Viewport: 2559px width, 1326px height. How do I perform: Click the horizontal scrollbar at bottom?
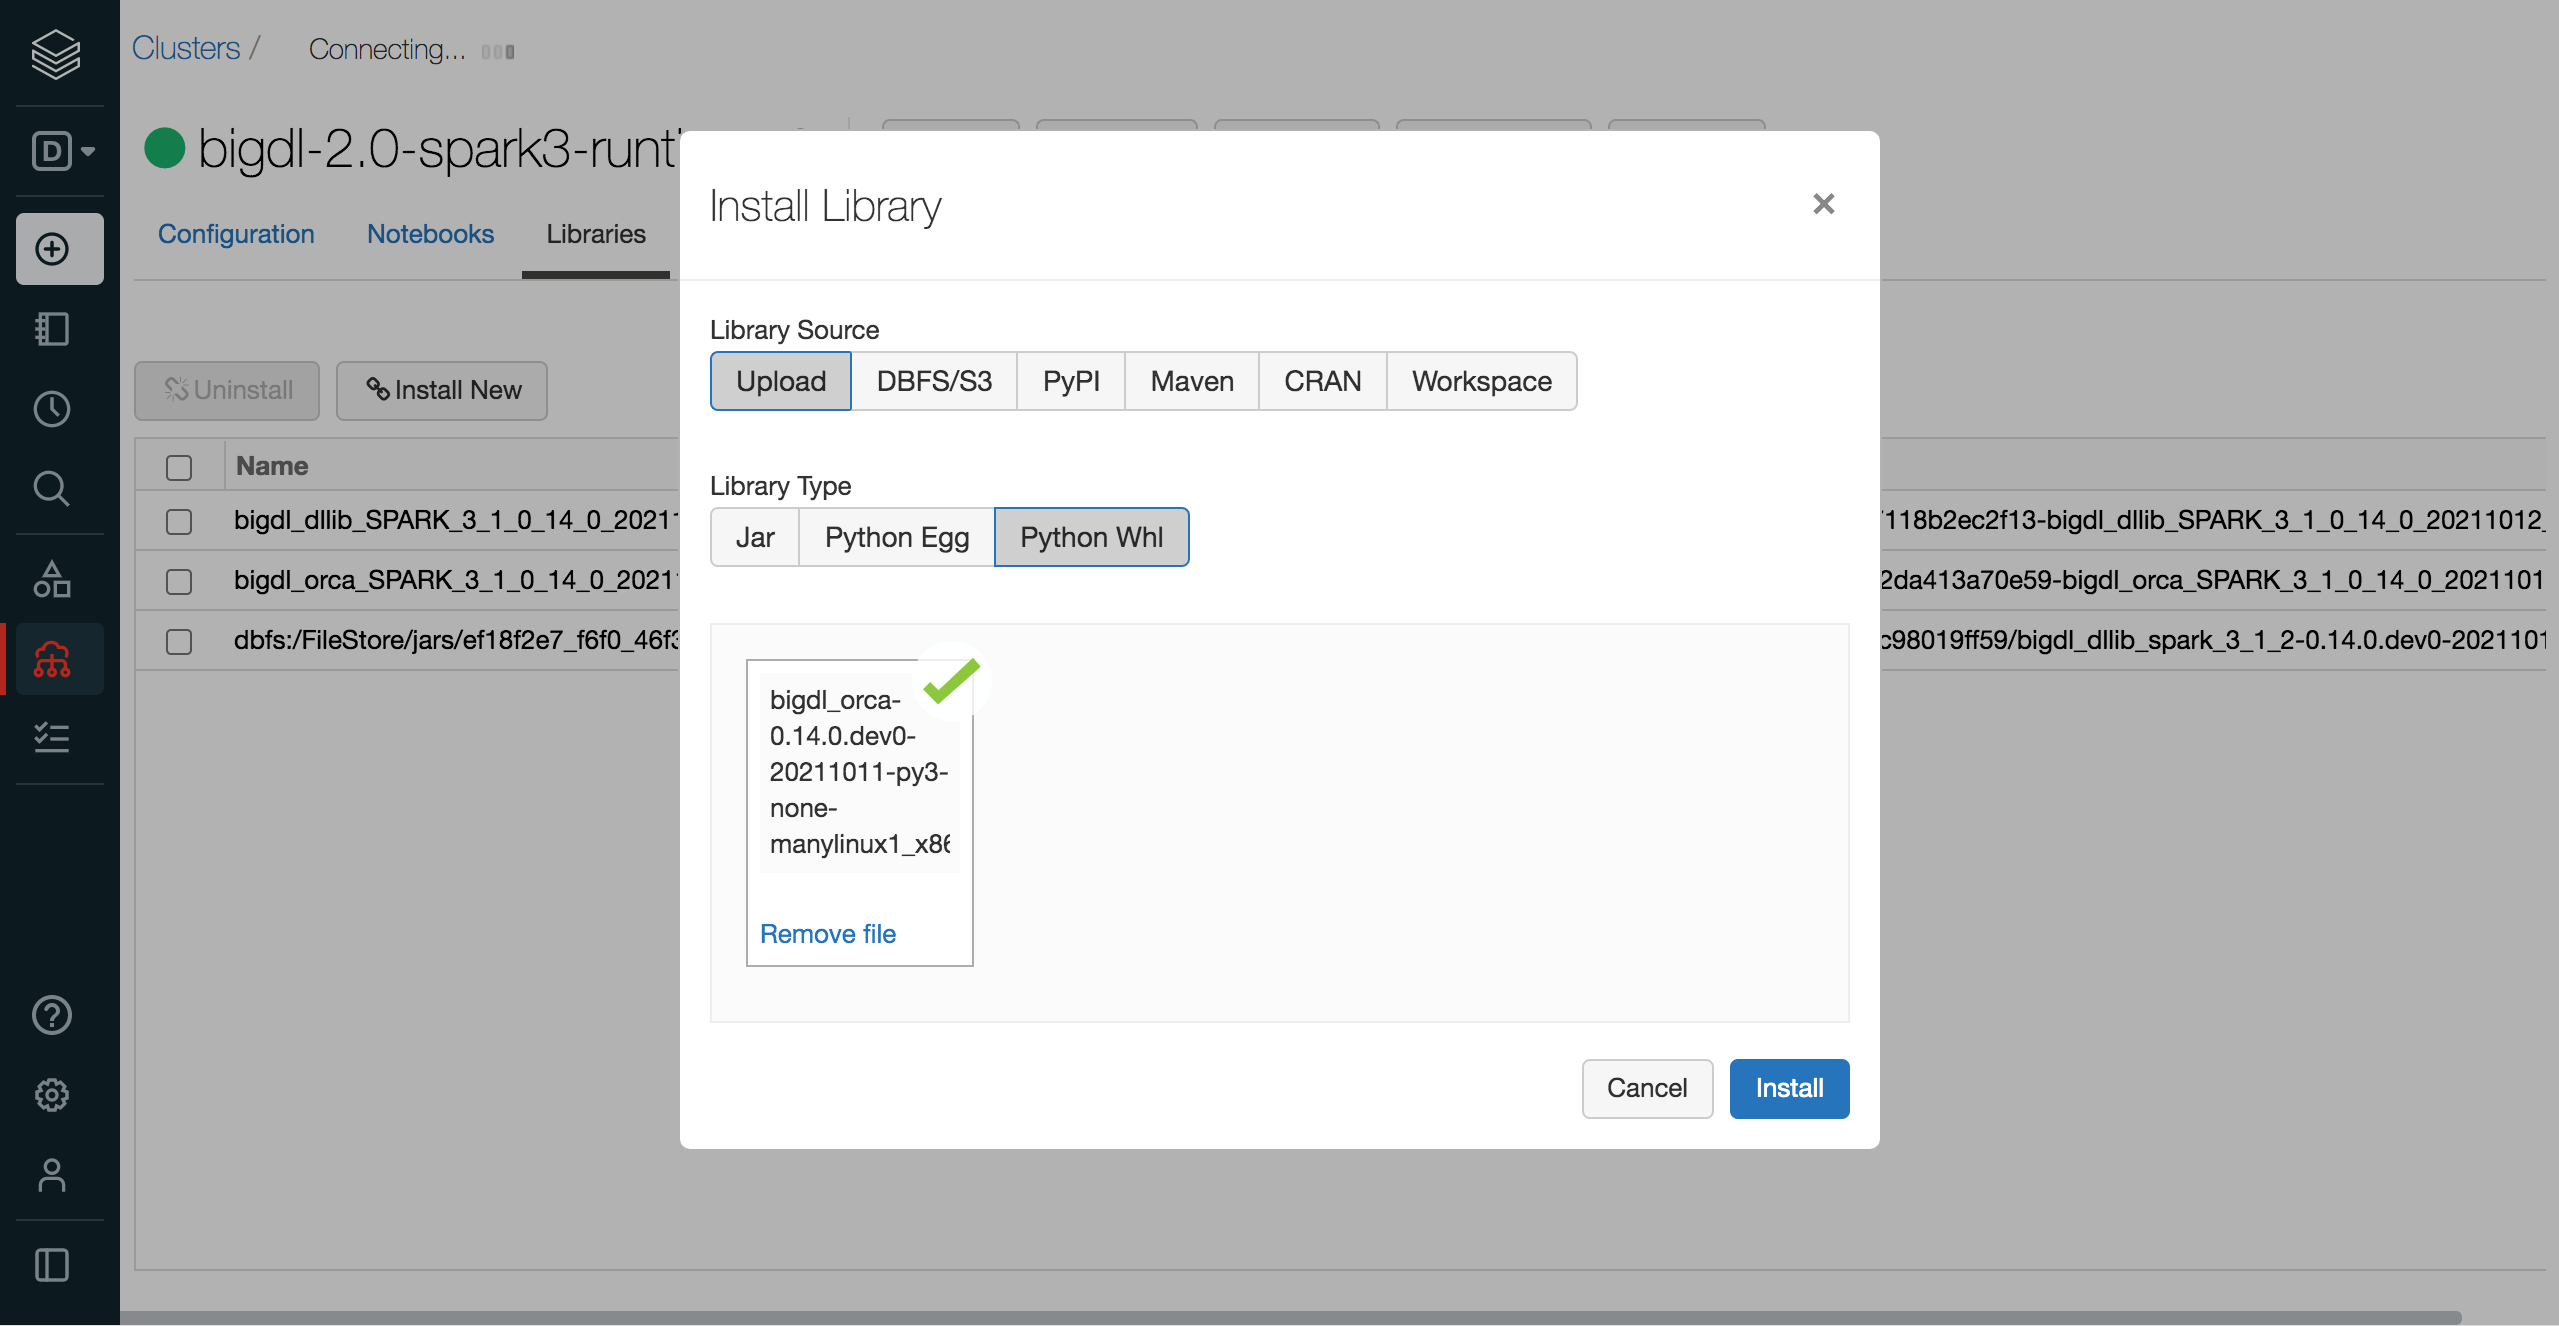[x=1290, y=1317]
